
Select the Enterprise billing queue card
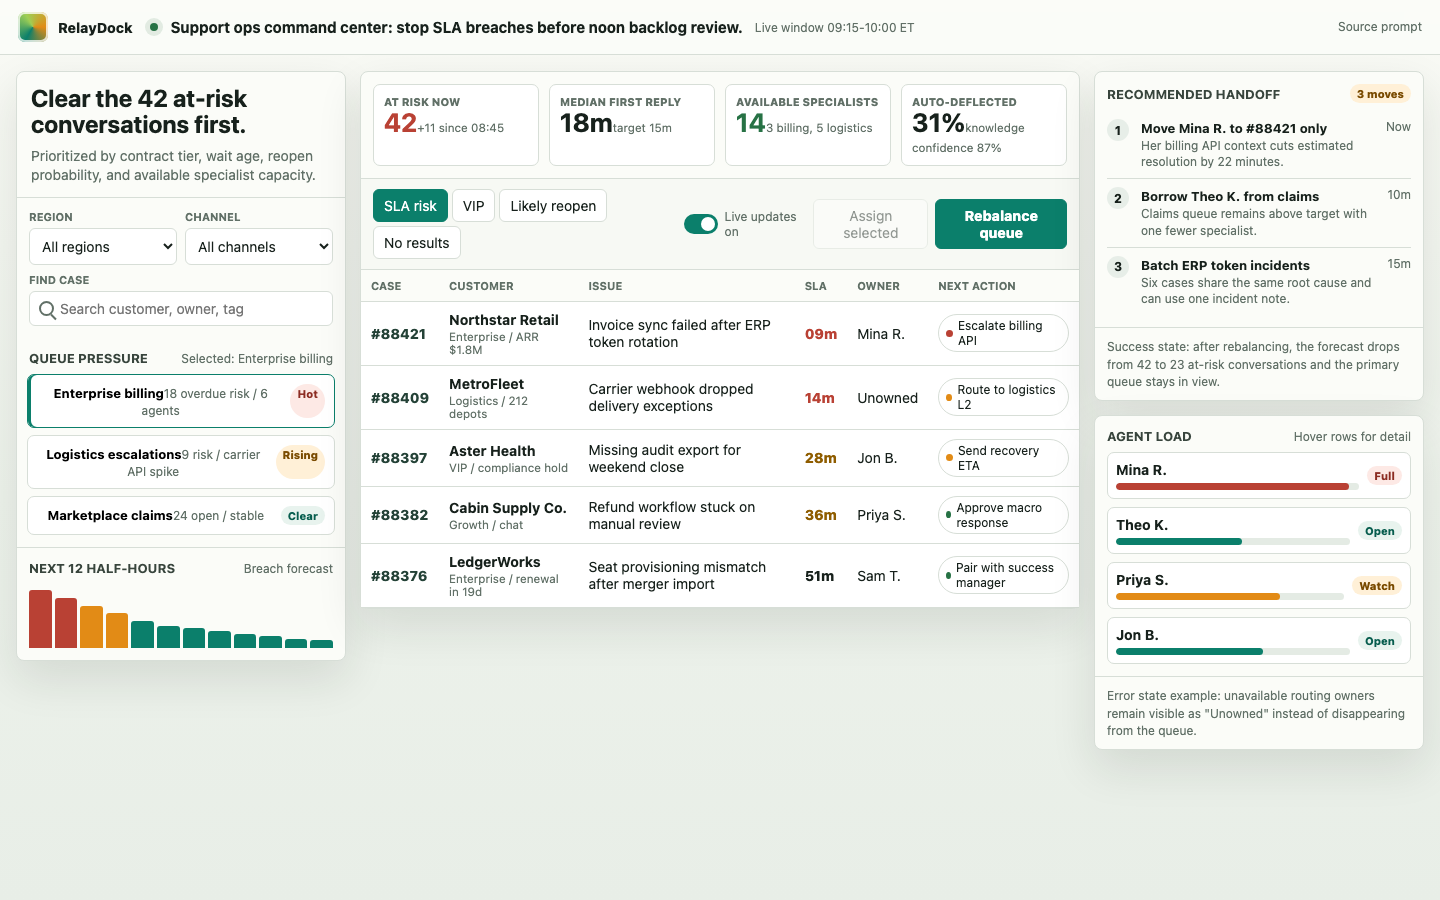click(181, 401)
